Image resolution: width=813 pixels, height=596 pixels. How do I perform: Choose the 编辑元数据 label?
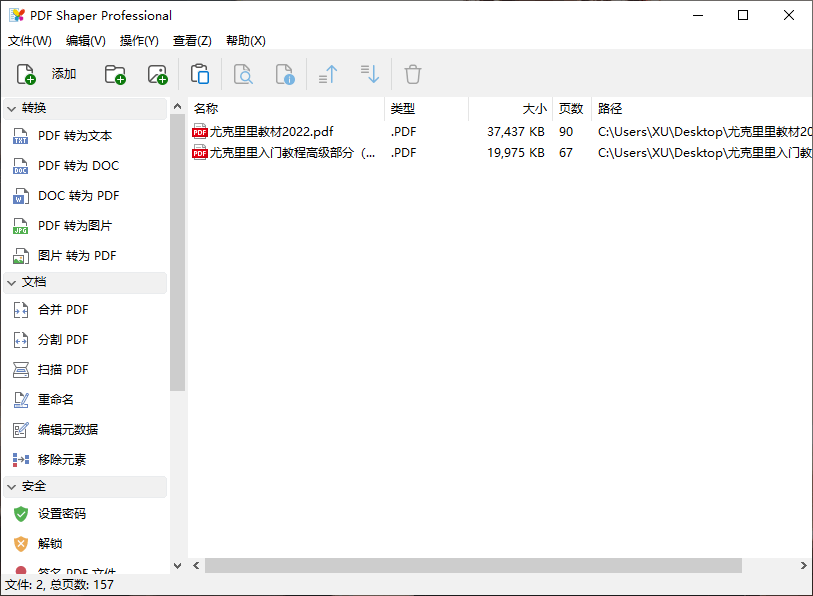coord(68,430)
